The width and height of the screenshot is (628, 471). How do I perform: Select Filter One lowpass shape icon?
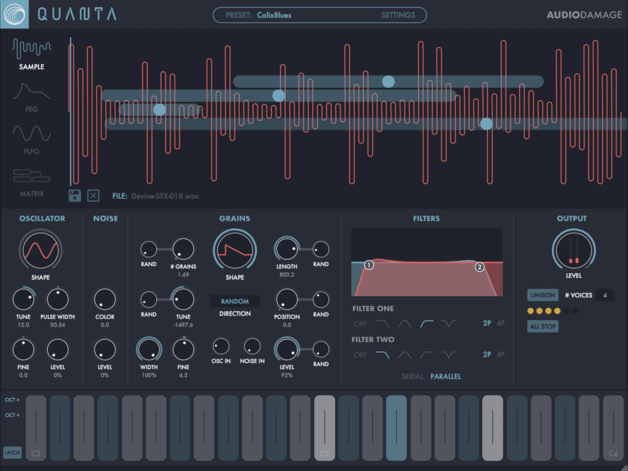pos(382,323)
